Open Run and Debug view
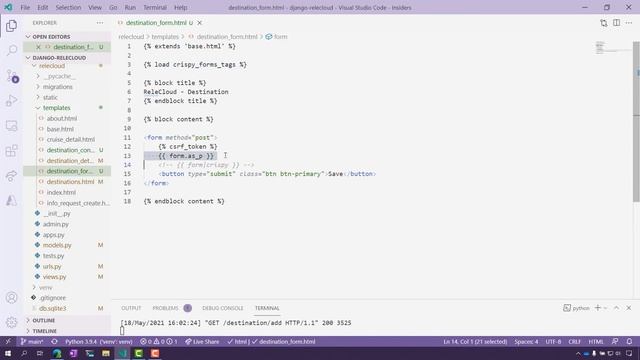This screenshot has height=360, width=640. pyautogui.click(x=11, y=100)
